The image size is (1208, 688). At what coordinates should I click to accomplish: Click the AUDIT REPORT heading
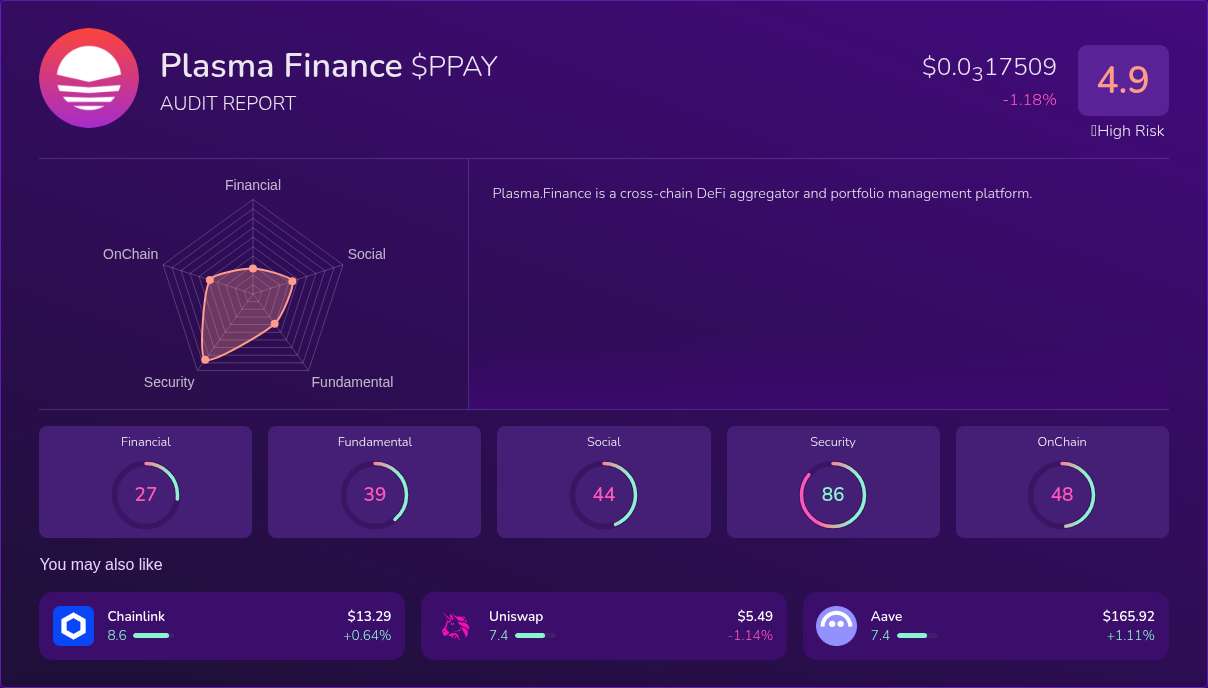point(227,103)
